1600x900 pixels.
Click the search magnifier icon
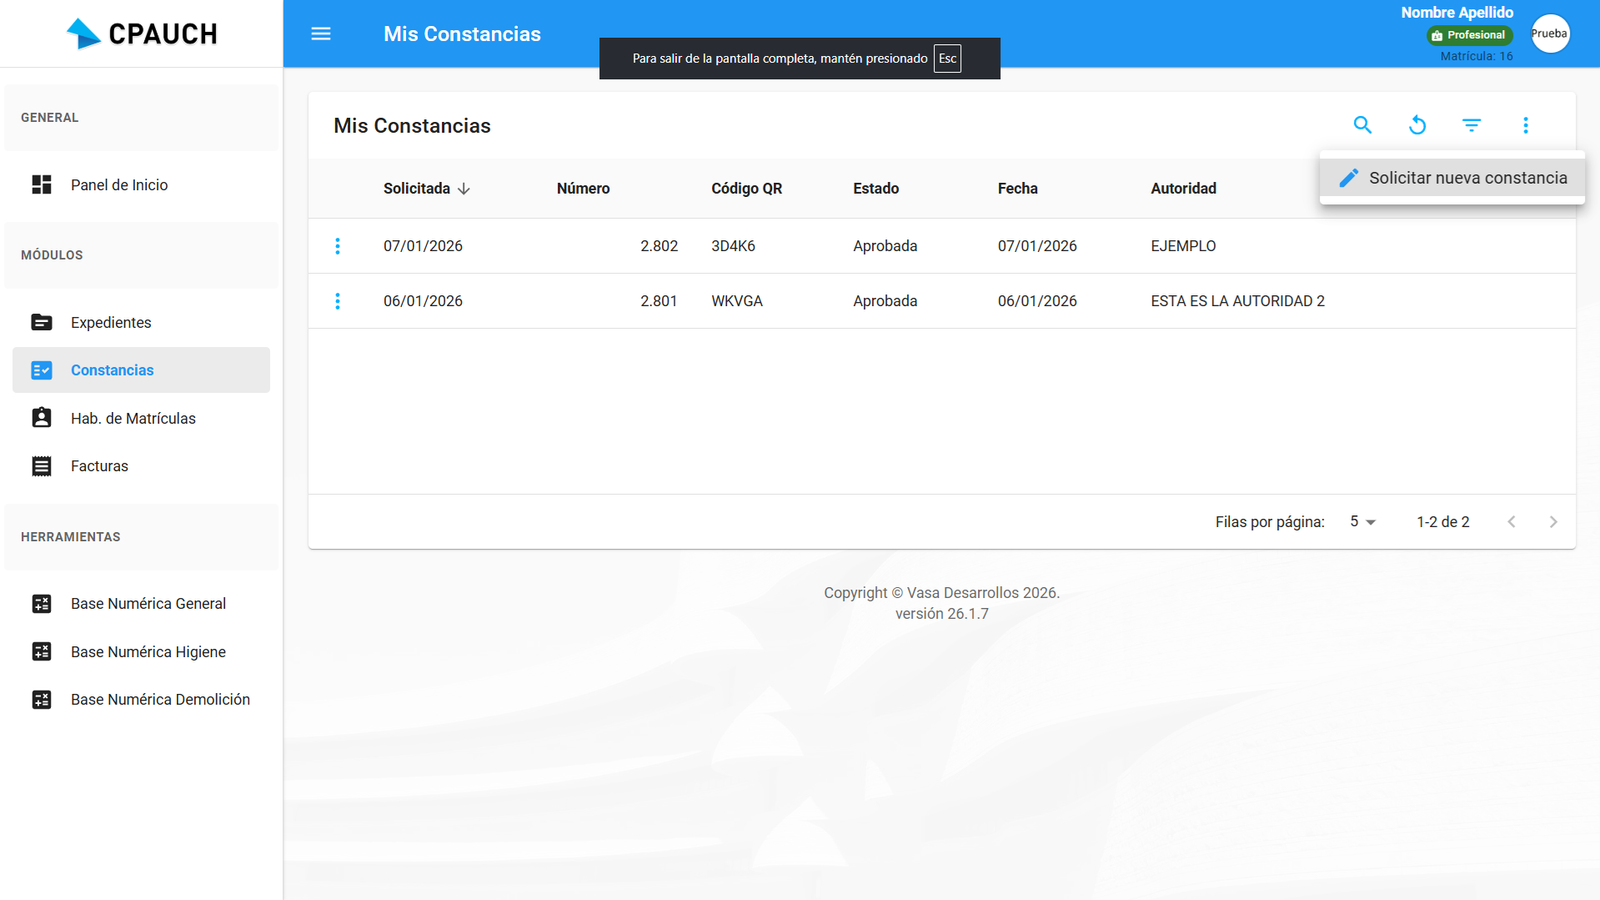(1362, 125)
